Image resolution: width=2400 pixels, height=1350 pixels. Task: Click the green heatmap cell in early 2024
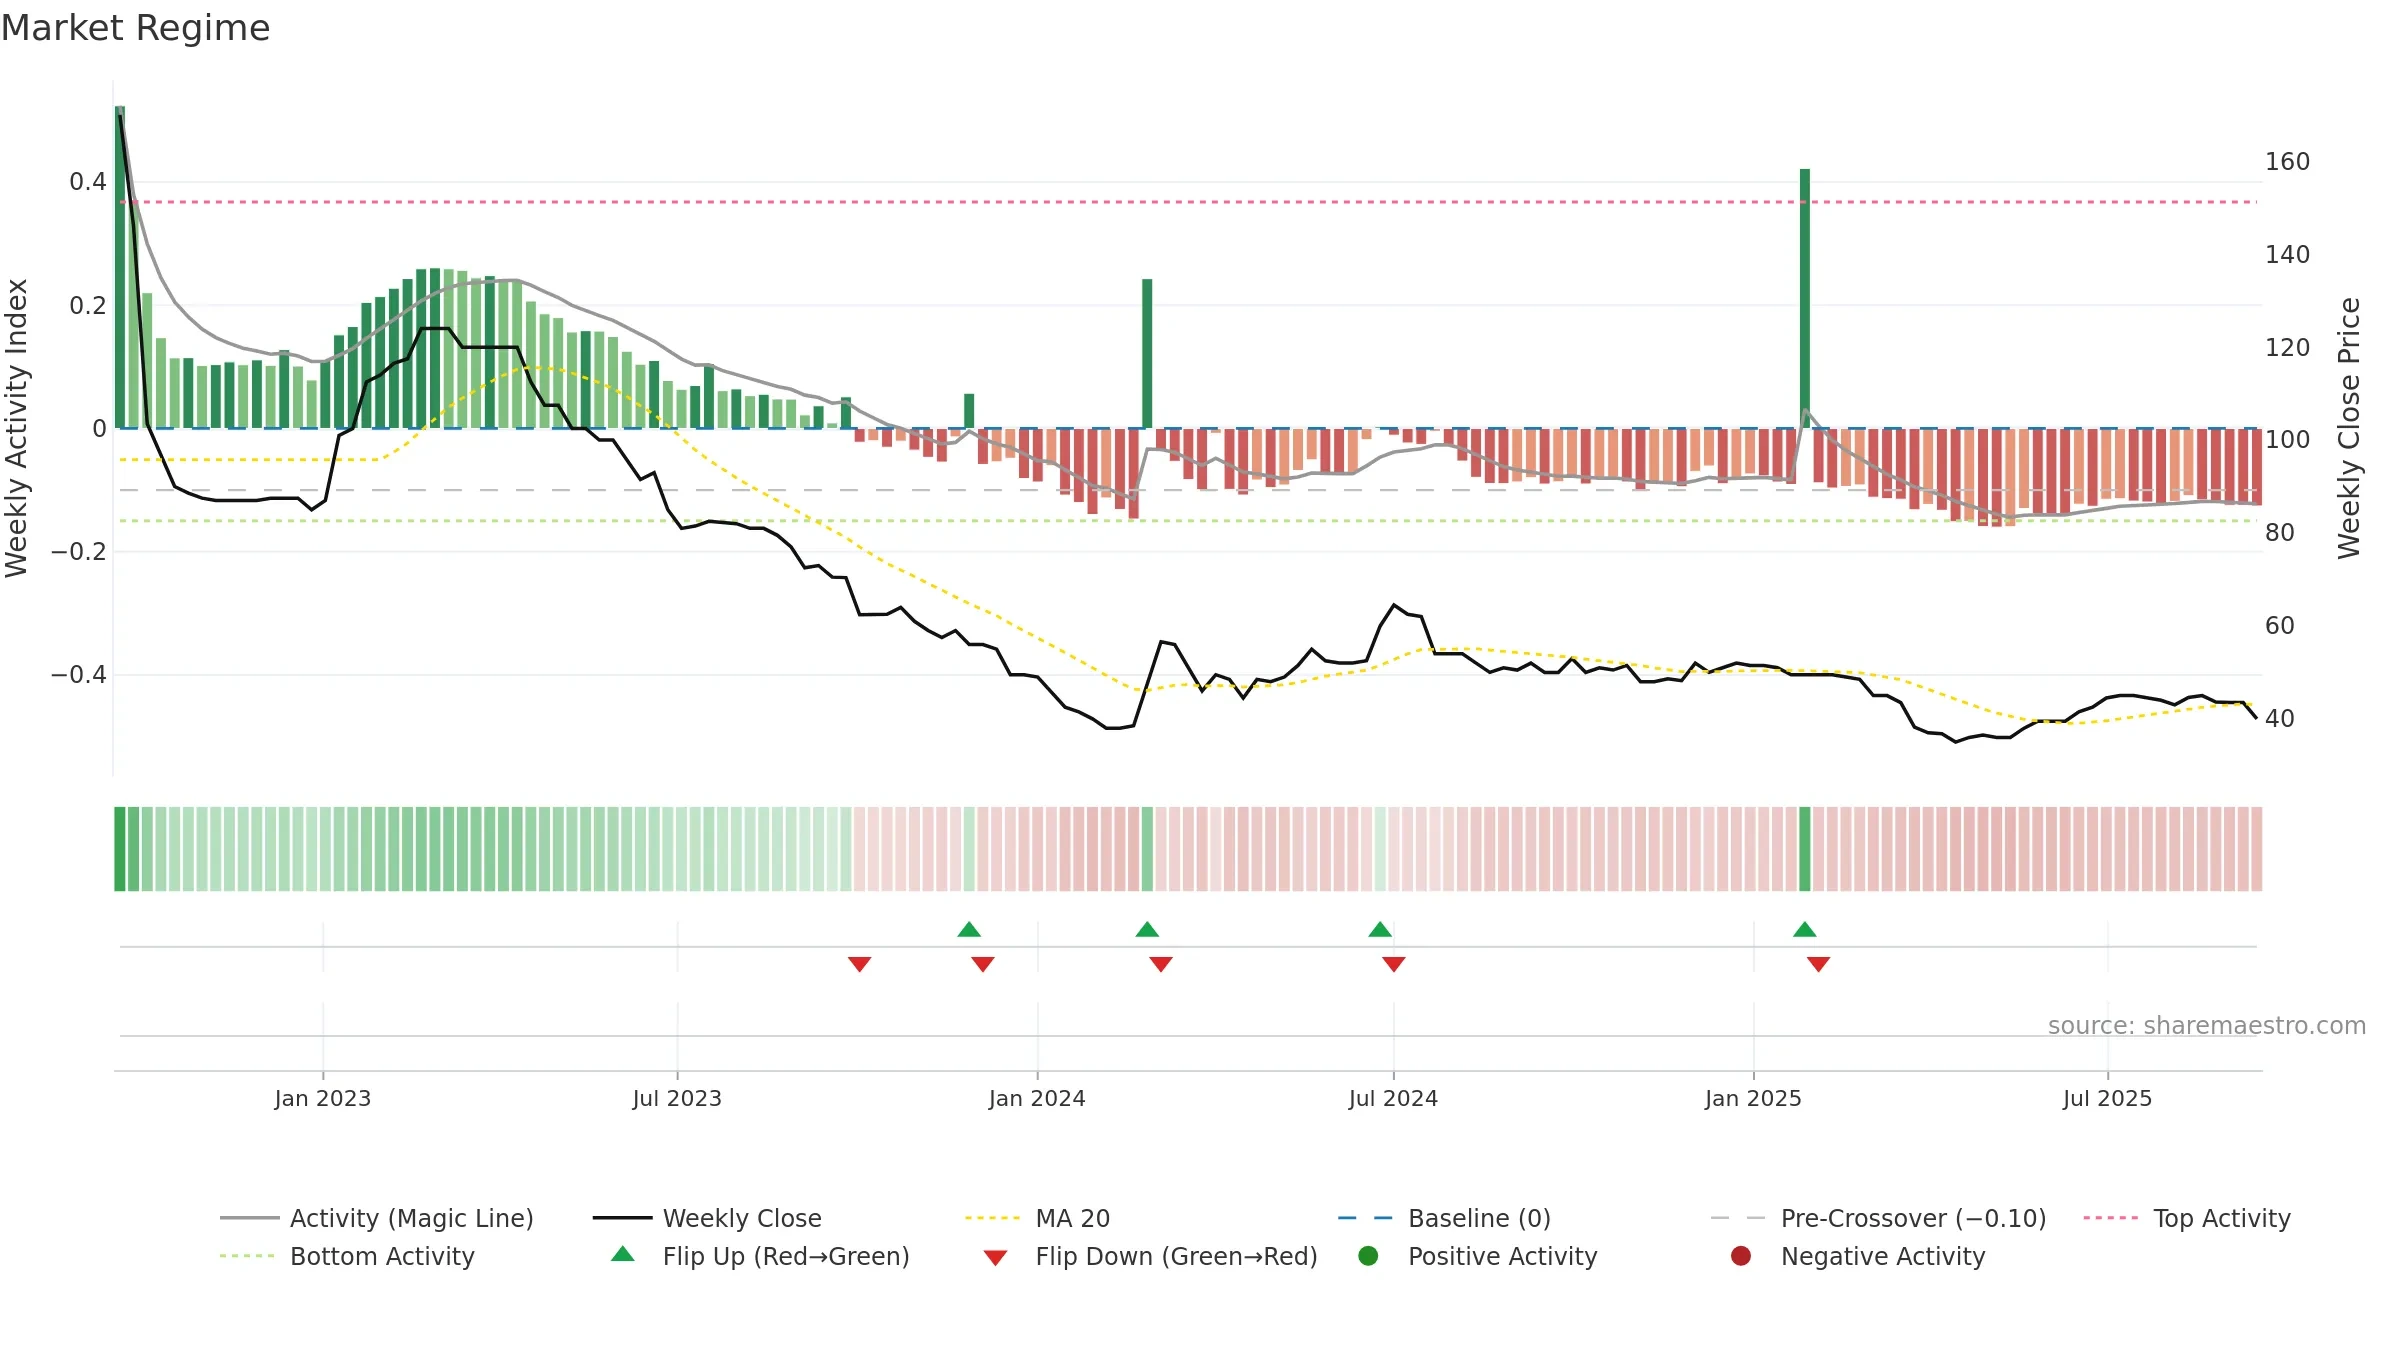click(x=1147, y=849)
